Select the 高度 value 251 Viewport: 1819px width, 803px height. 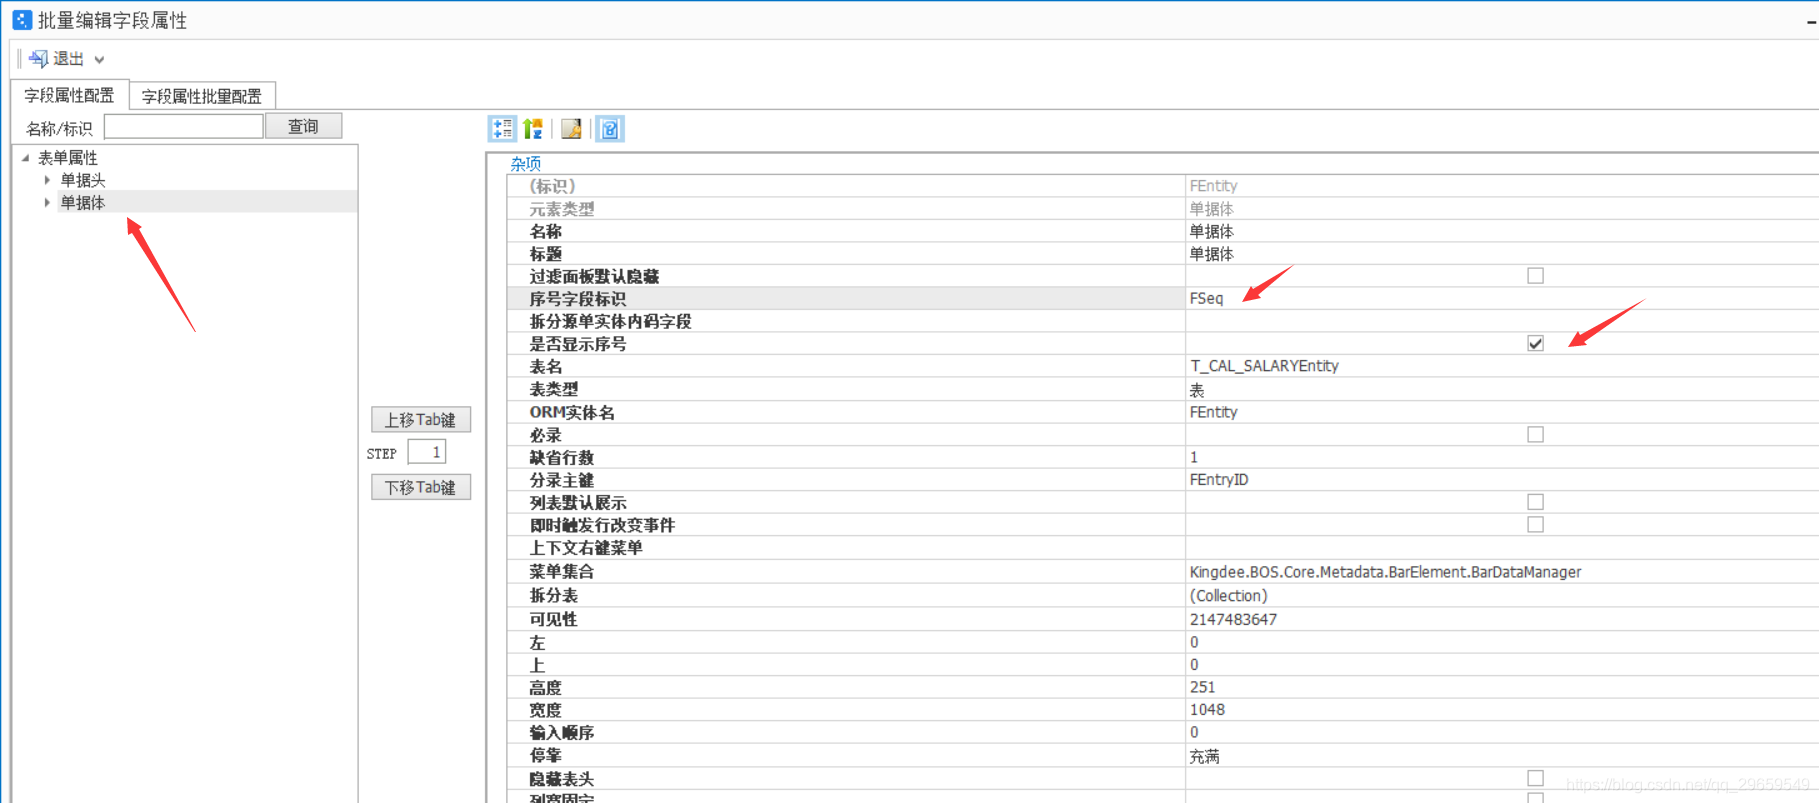tap(1202, 687)
